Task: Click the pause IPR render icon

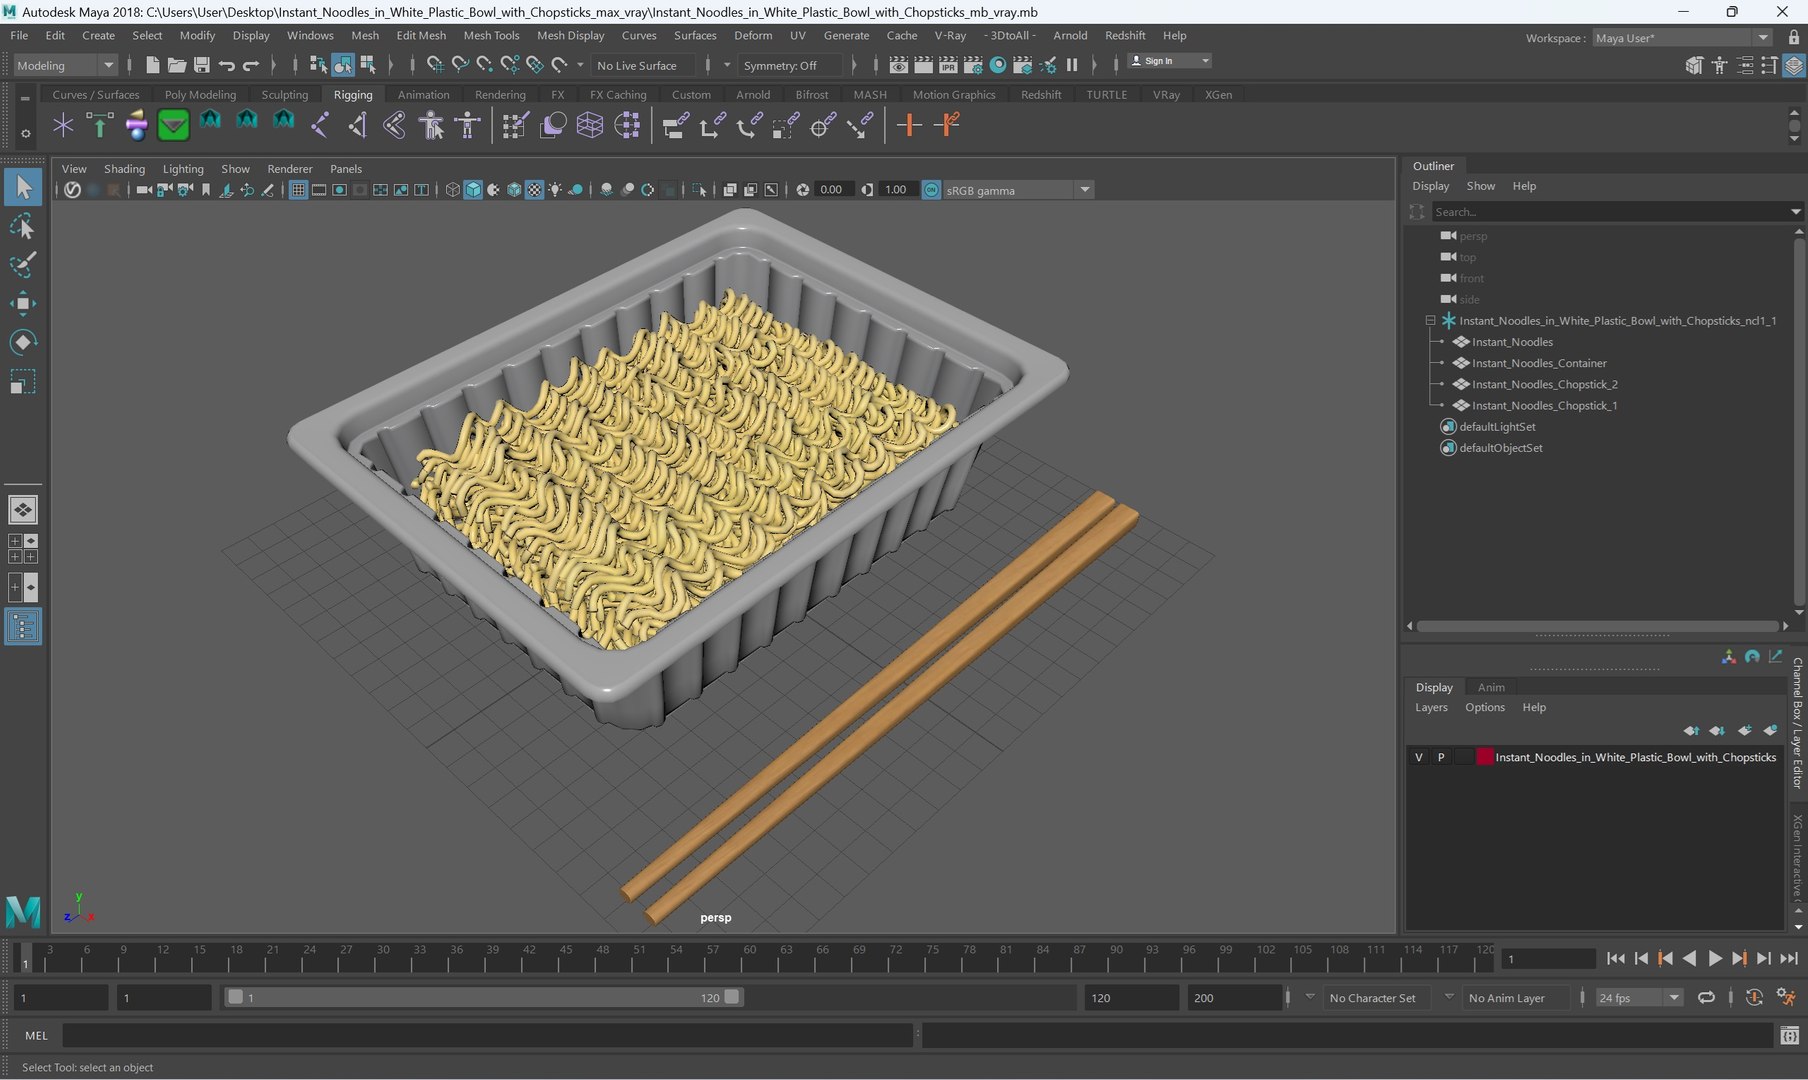Action: coord(1072,65)
